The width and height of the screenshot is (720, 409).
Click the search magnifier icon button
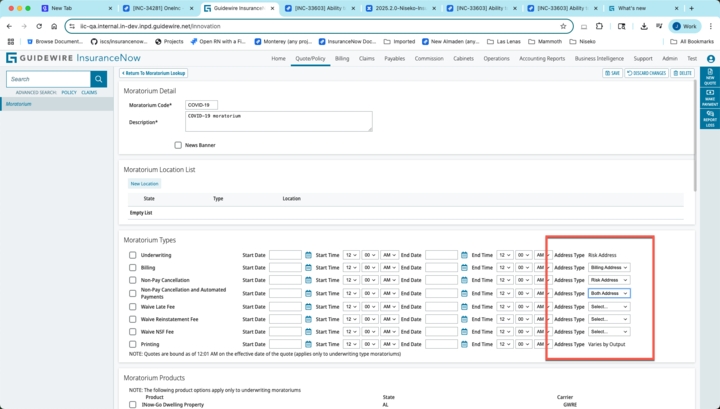(x=99, y=79)
